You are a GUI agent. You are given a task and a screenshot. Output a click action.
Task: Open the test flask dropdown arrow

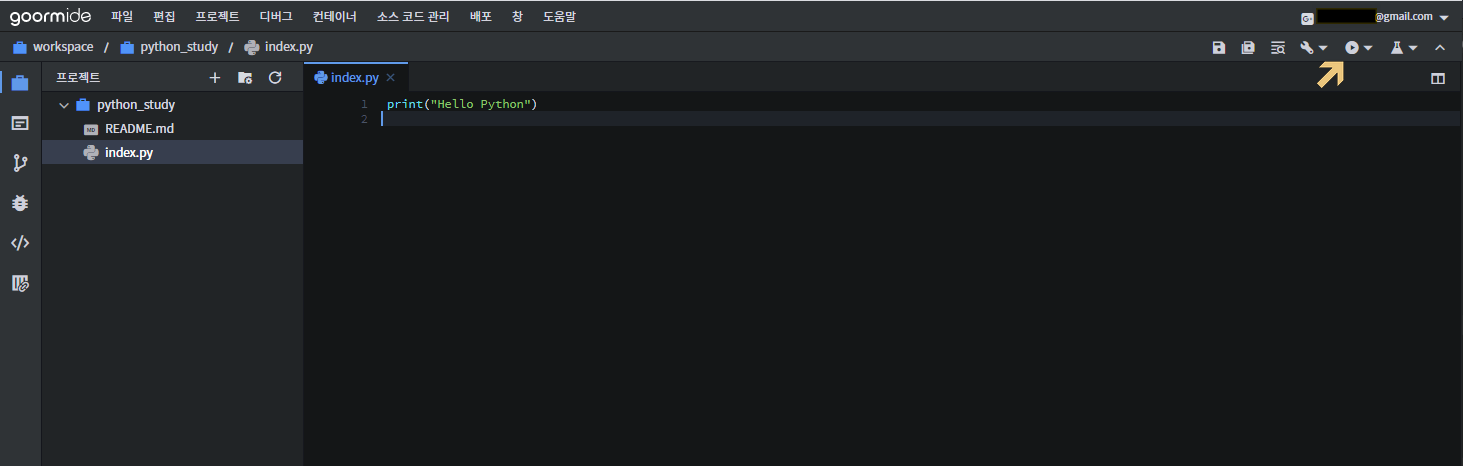(x=1413, y=48)
